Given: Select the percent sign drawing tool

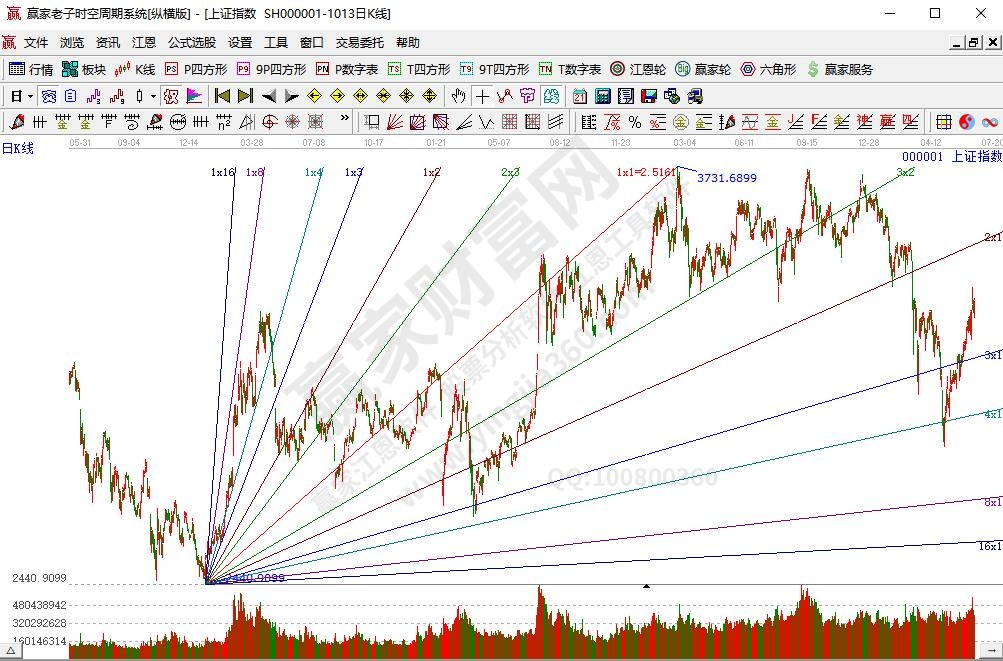Looking at the screenshot, I should tap(634, 122).
